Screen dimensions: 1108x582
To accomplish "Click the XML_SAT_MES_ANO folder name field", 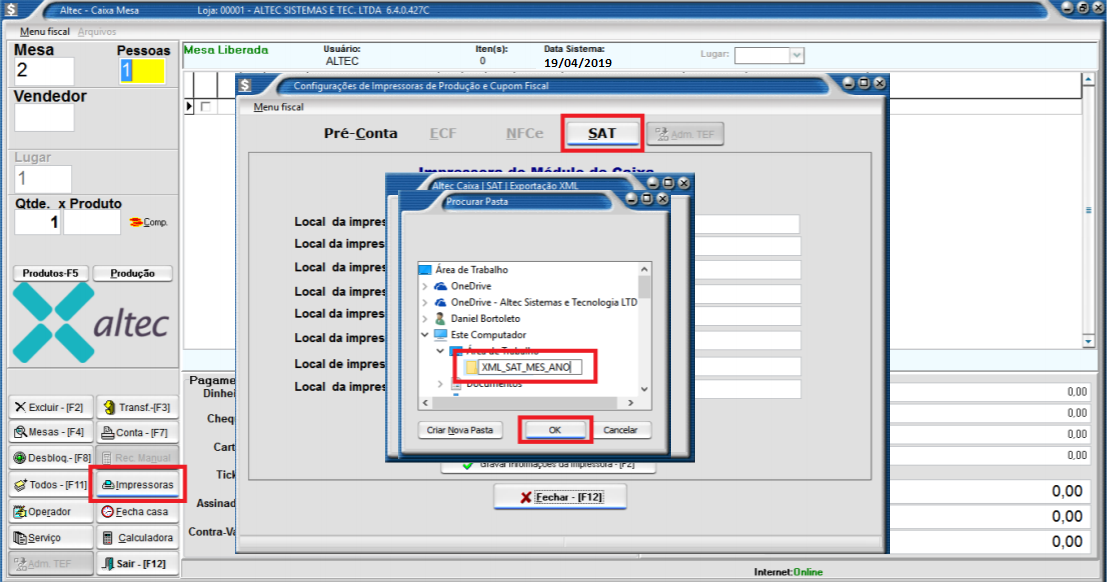I will 530,367.
